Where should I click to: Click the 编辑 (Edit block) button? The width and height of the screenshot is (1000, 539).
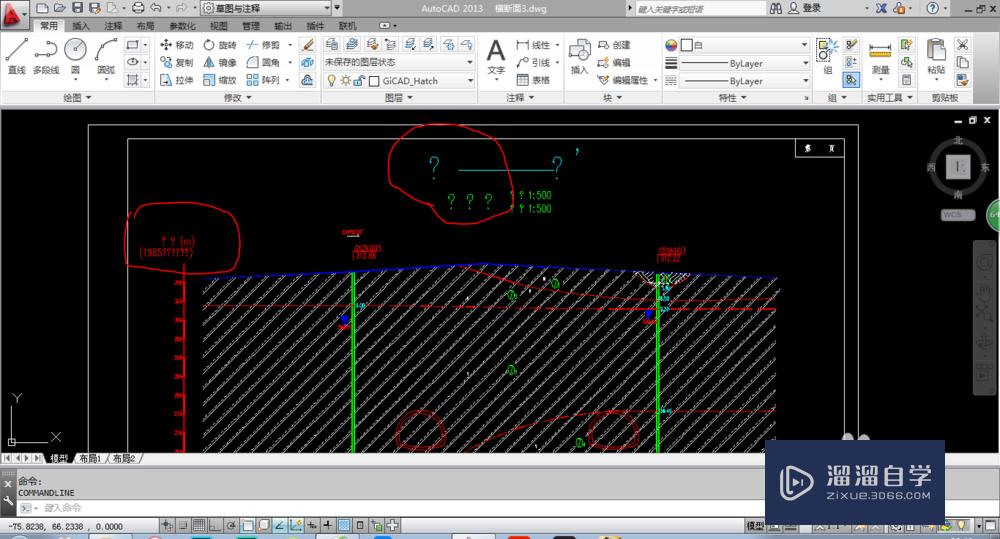pyautogui.click(x=614, y=63)
